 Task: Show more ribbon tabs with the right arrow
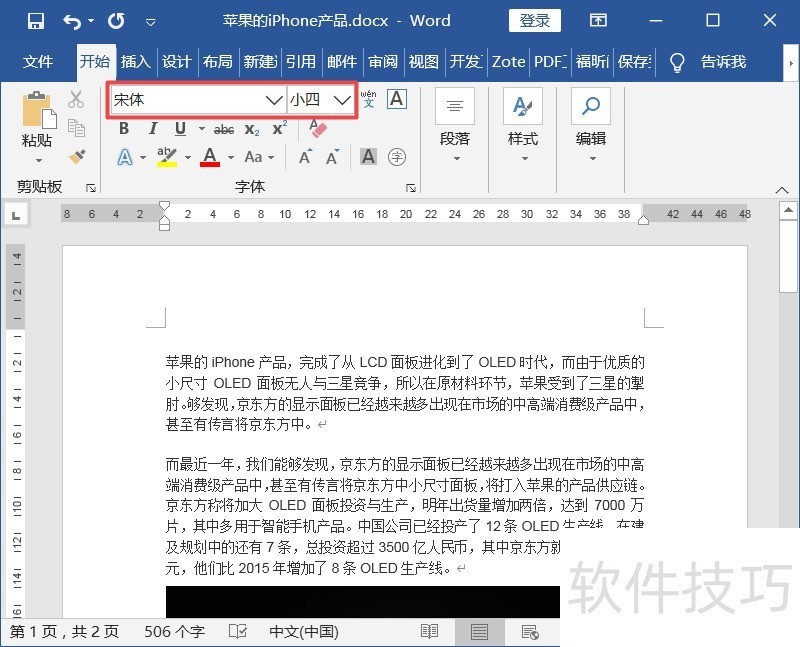coord(791,63)
